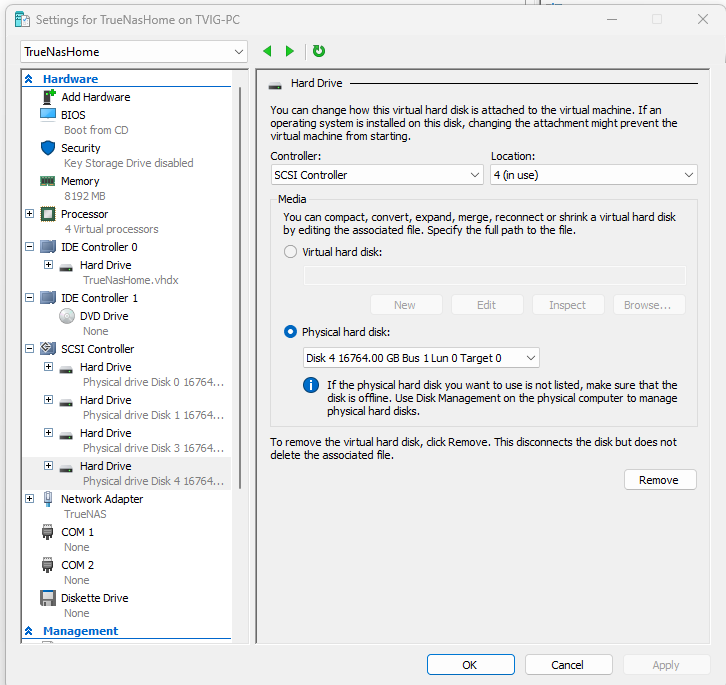This screenshot has height=685, width=726.
Task: Click the OK button
Action: (x=470, y=665)
